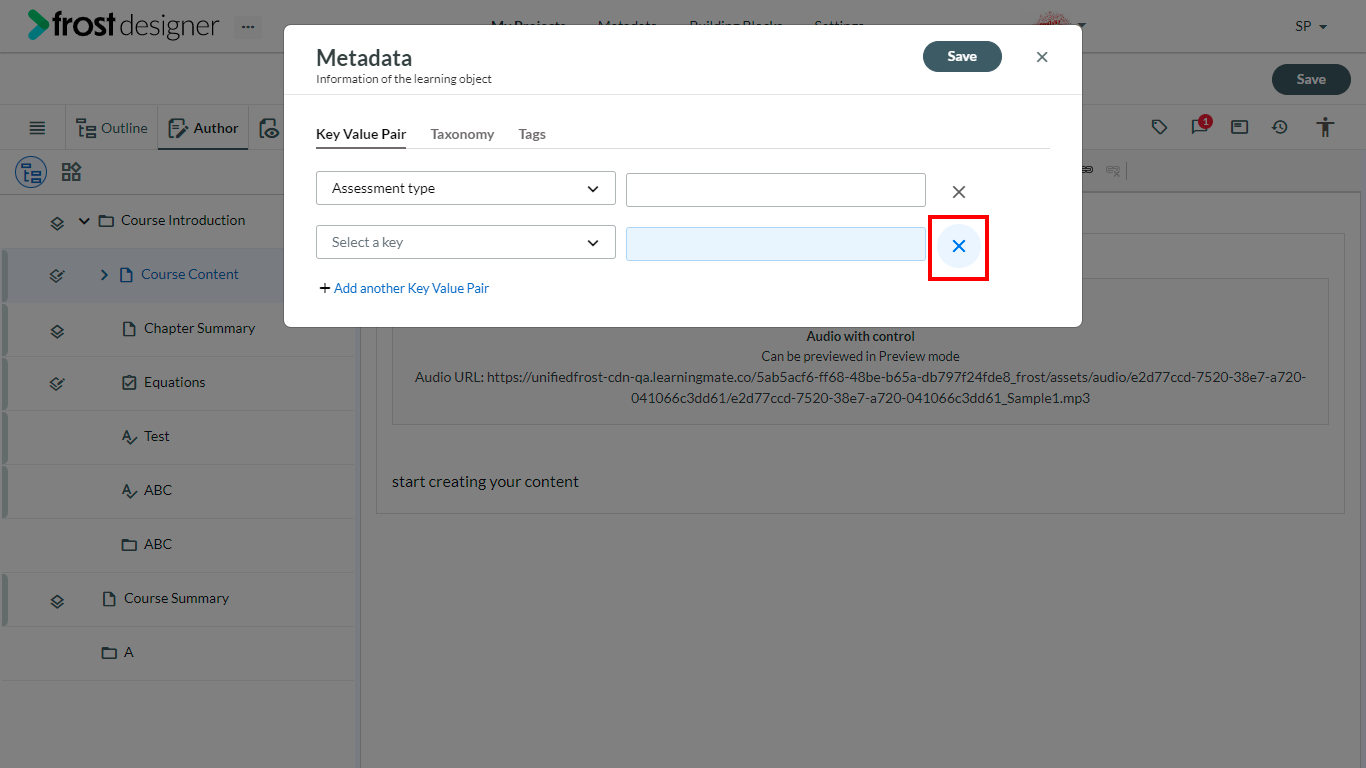Switch to the Taxonomy tab
This screenshot has width=1366, height=768.
tap(462, 134)
